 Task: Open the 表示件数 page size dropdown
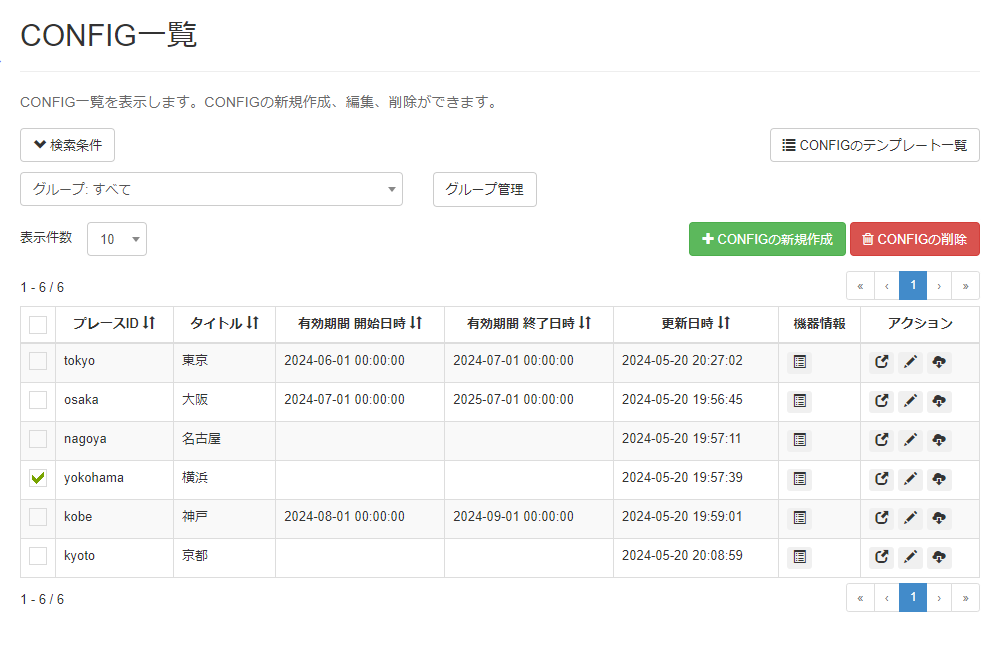117,239
